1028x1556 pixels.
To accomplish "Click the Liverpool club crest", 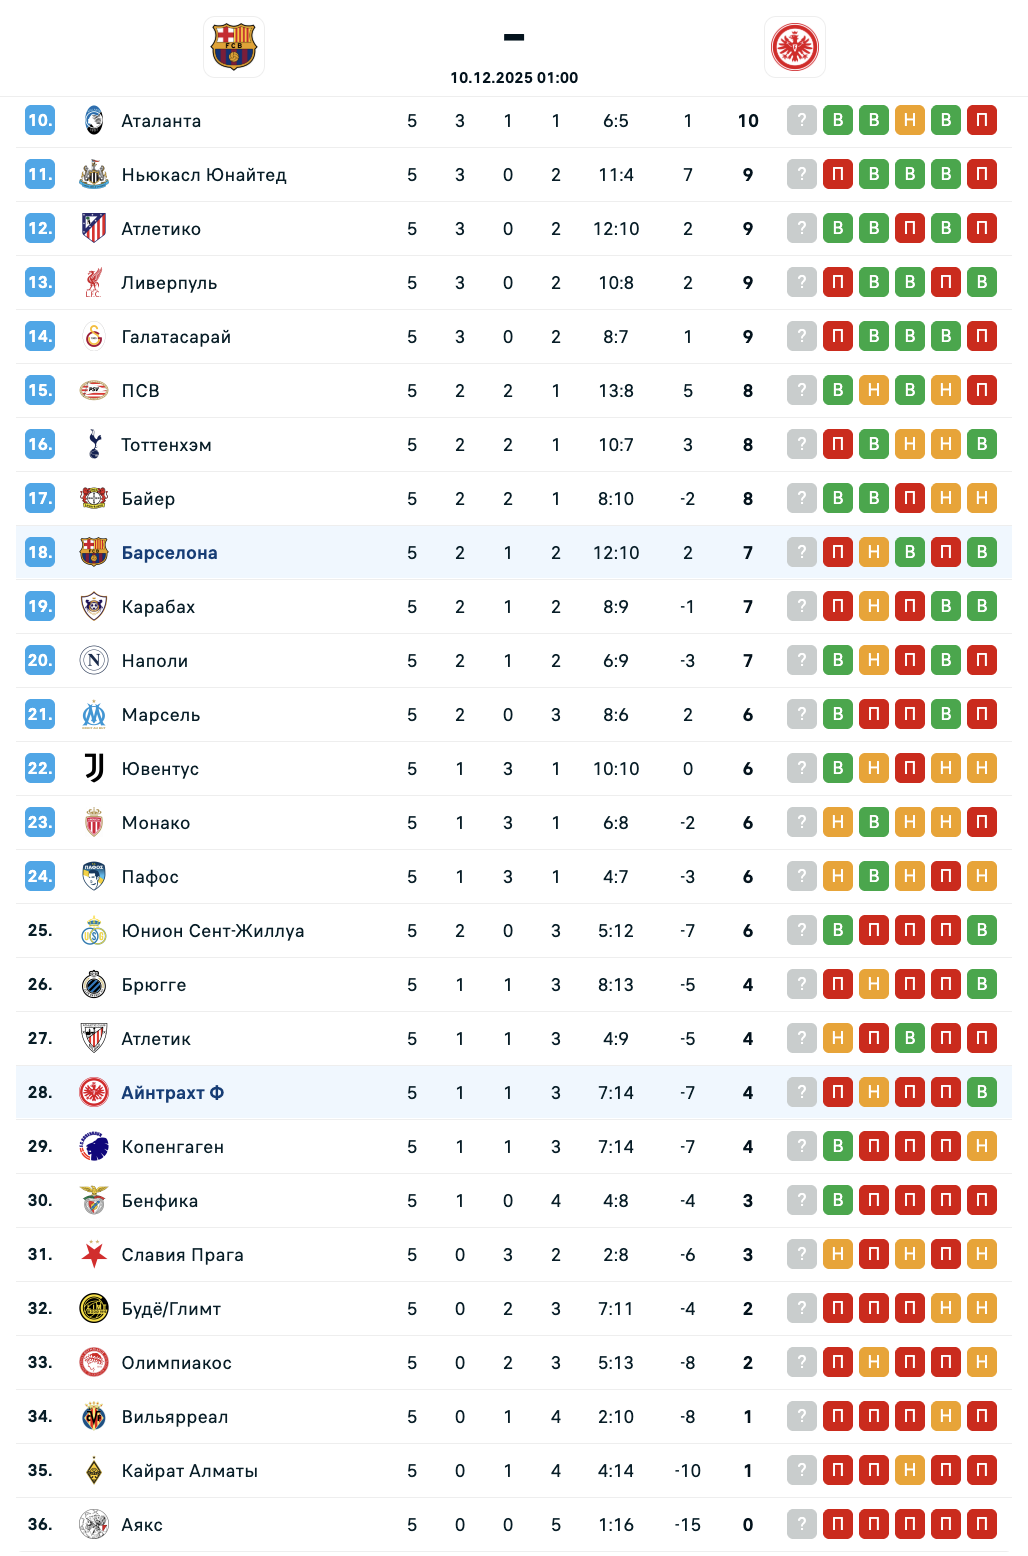I will (x=94, y=283).
